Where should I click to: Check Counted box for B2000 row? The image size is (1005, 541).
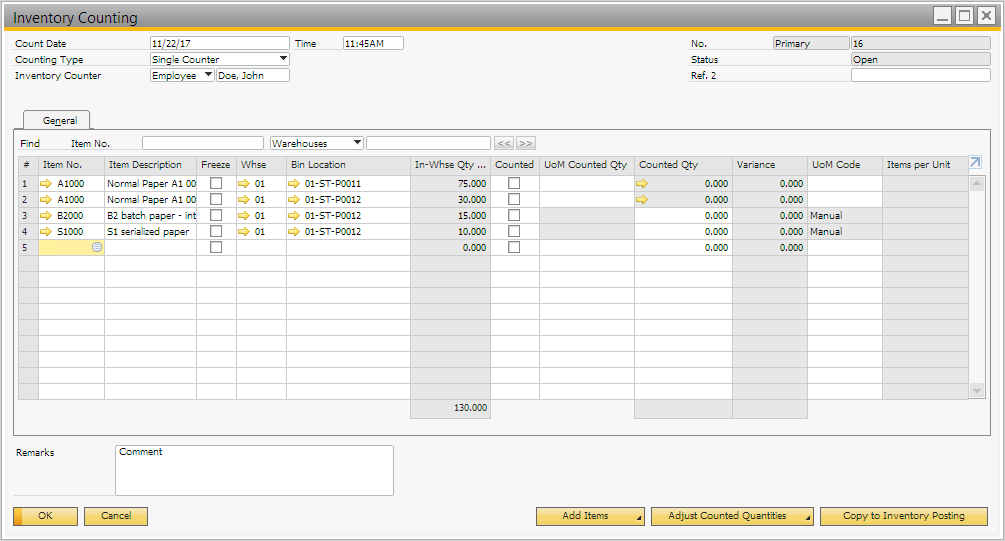coord(514,216)
